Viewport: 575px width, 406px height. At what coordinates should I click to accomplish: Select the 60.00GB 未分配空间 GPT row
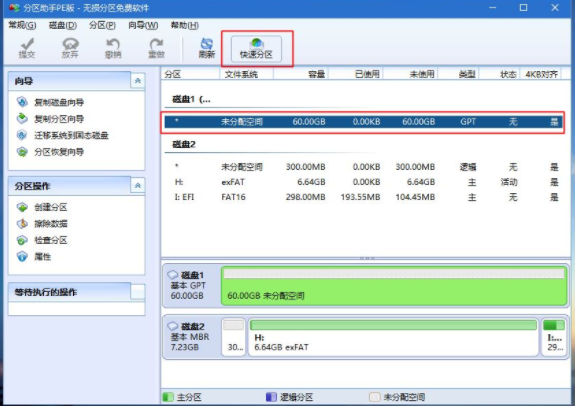(x=363, y=122)
